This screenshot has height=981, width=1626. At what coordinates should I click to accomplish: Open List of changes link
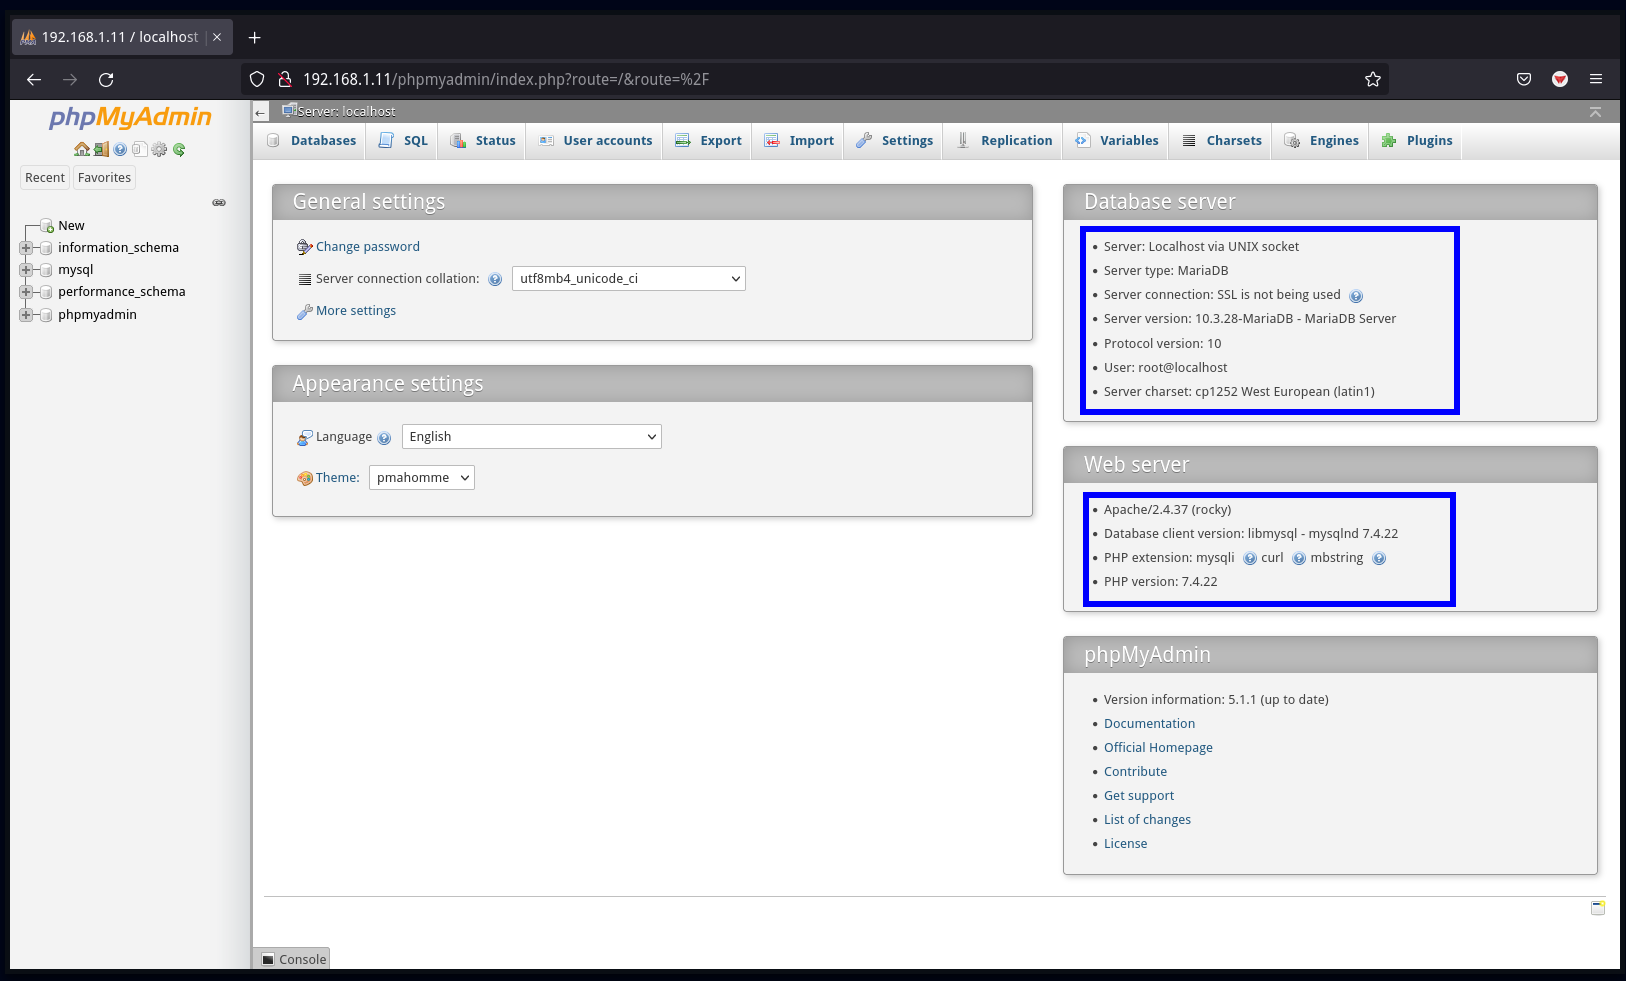pyautogui.click(x=1147, y=820)
